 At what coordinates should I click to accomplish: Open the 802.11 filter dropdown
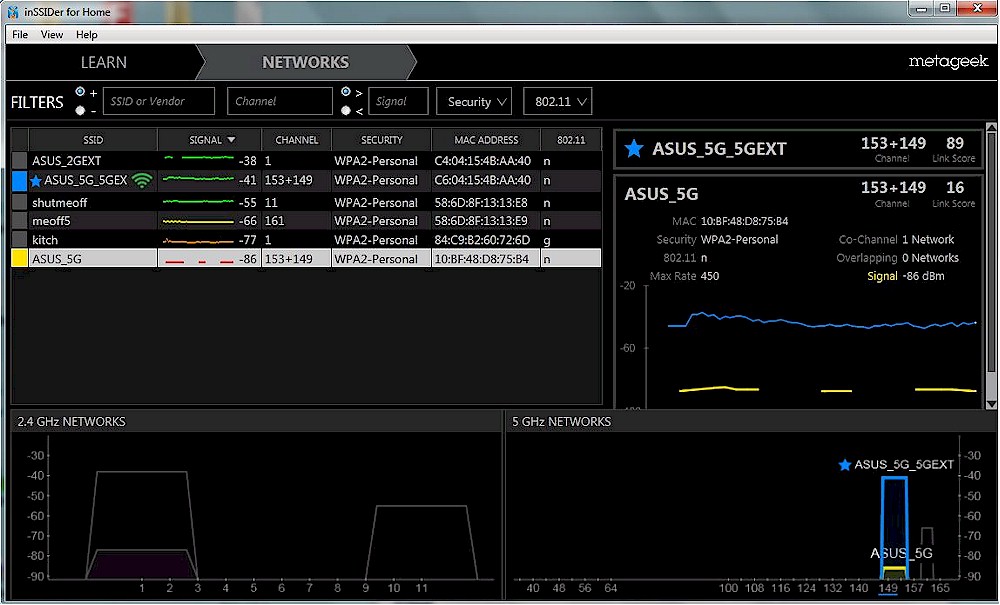coord(557,101)
